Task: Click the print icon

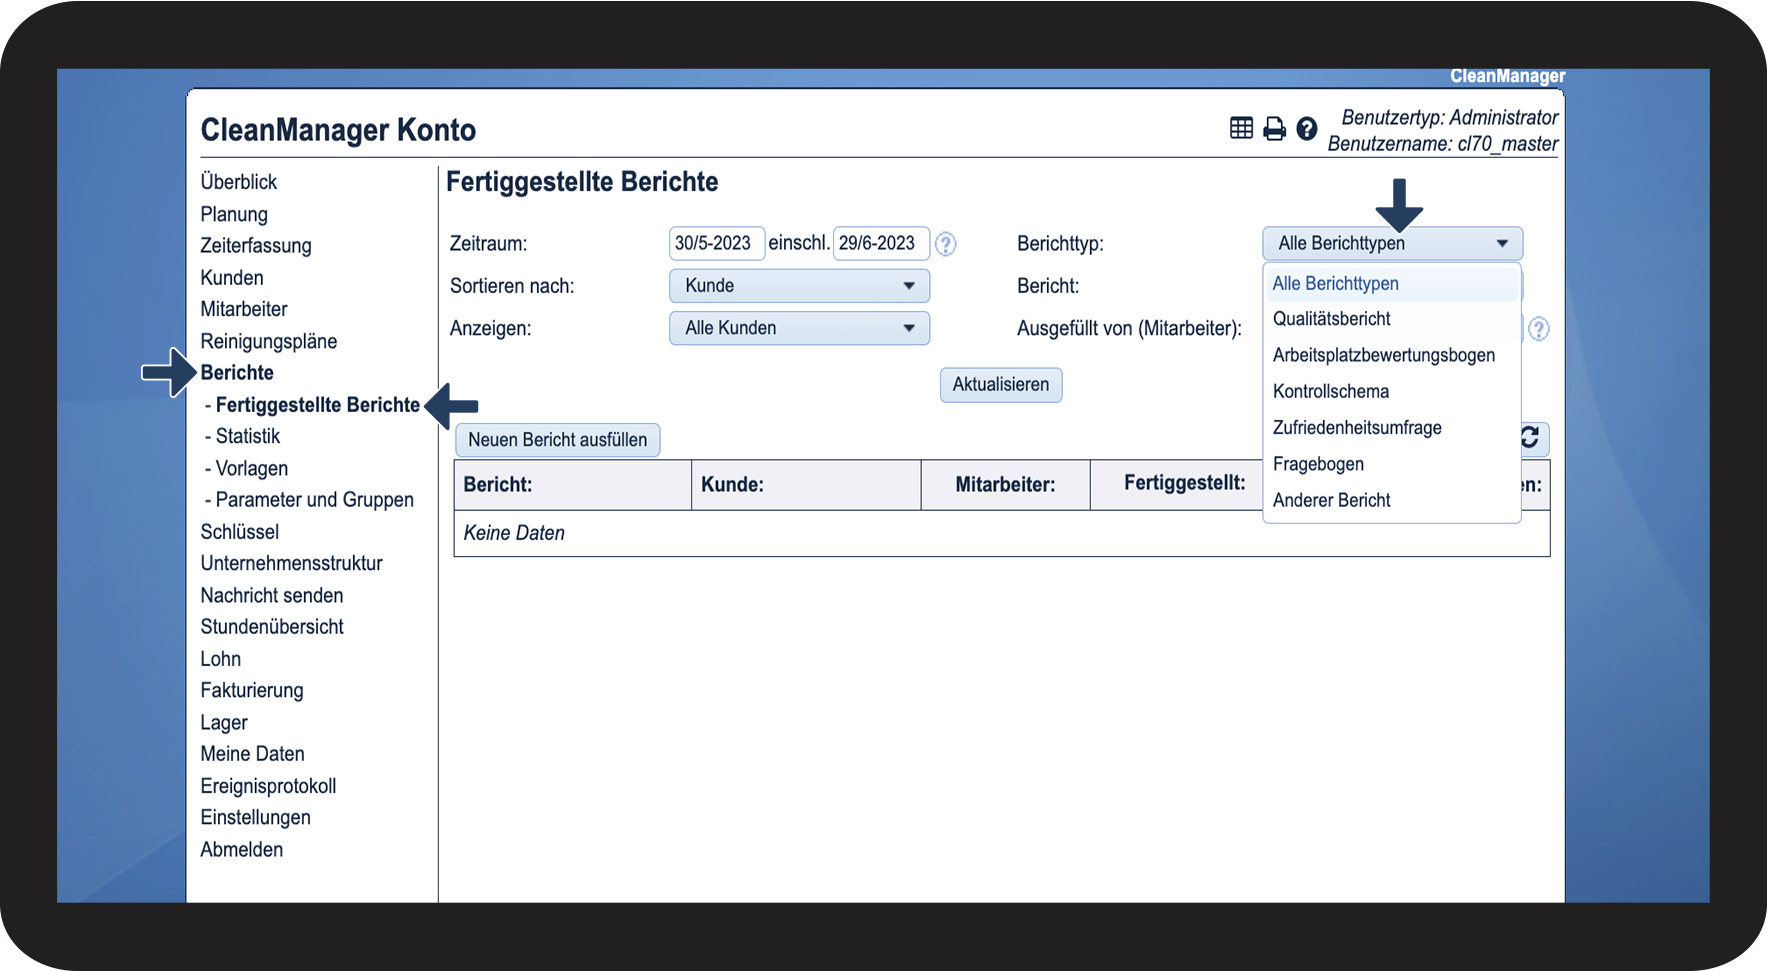Action: tap(1274, 129)
